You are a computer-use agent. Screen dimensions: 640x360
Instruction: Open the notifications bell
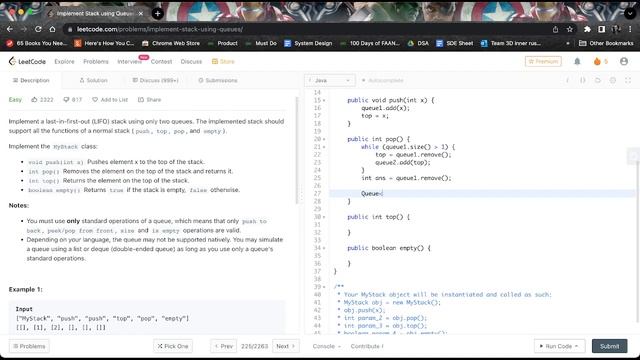[577, 62]
